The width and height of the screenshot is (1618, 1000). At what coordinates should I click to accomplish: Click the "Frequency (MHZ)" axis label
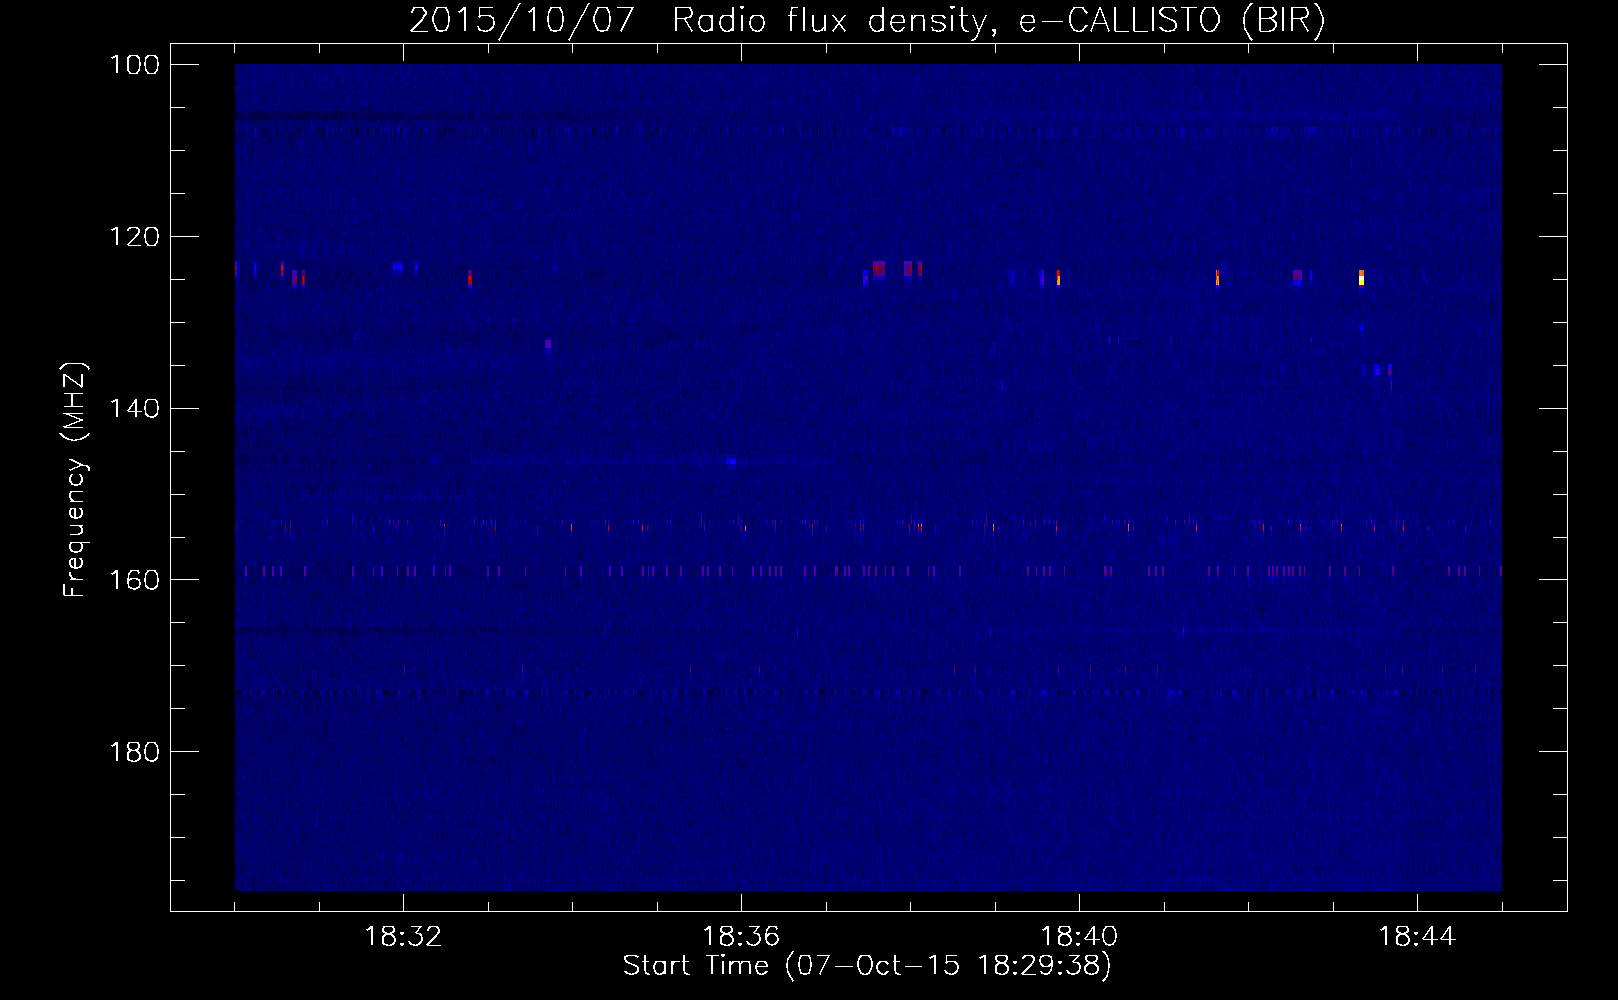tap(75, 480)
